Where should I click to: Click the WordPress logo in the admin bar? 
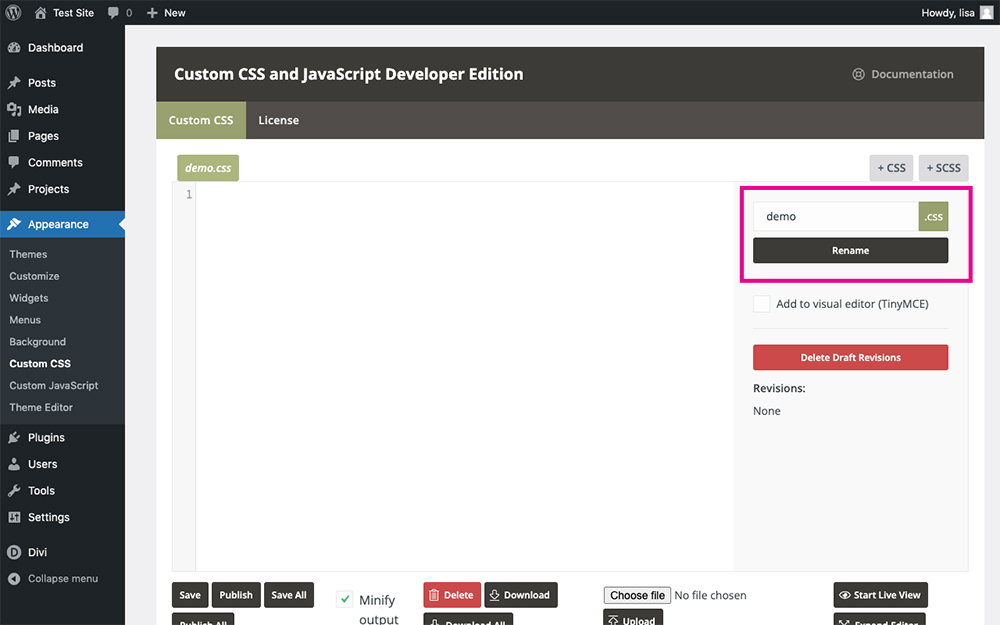coord(13,13)
